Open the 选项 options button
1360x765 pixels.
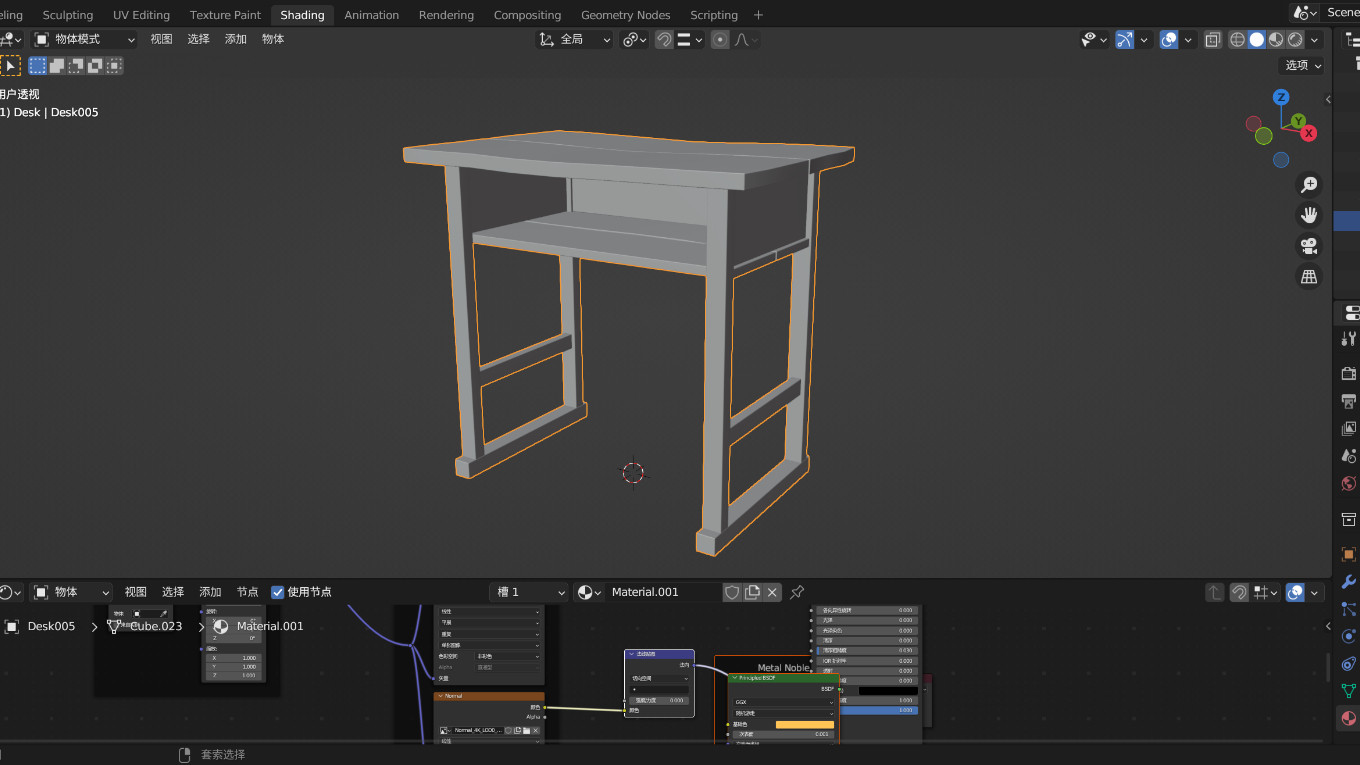click(x=1302, y=65)
